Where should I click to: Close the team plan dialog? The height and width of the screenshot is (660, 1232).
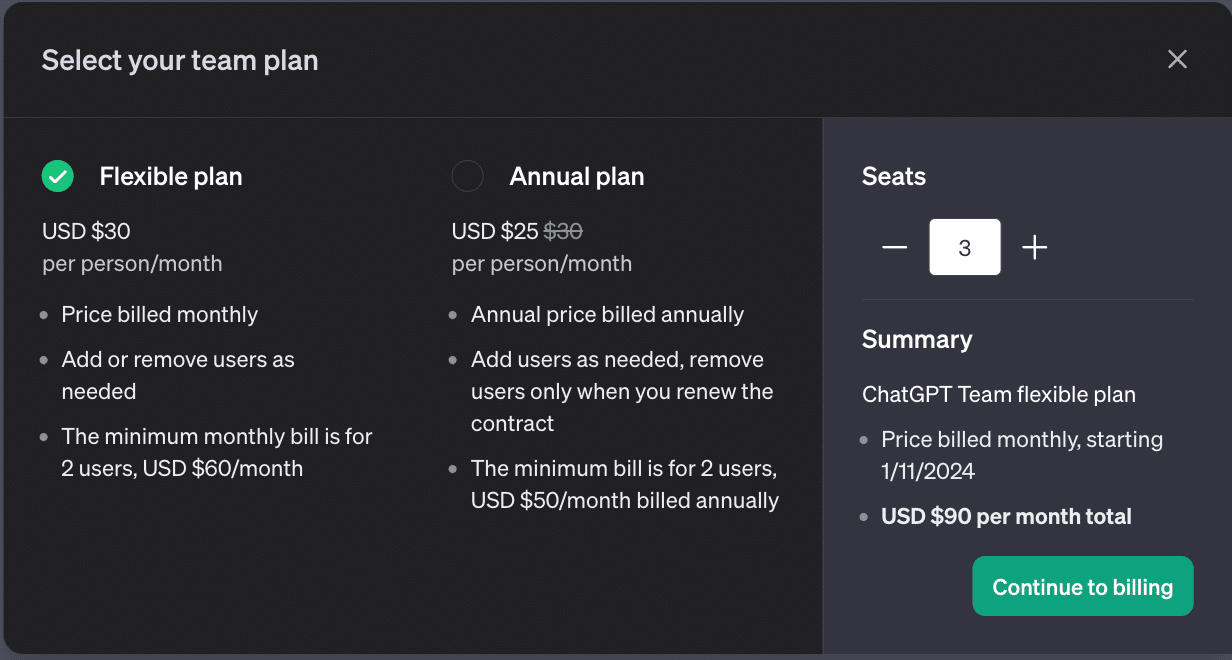(1177, 59)
